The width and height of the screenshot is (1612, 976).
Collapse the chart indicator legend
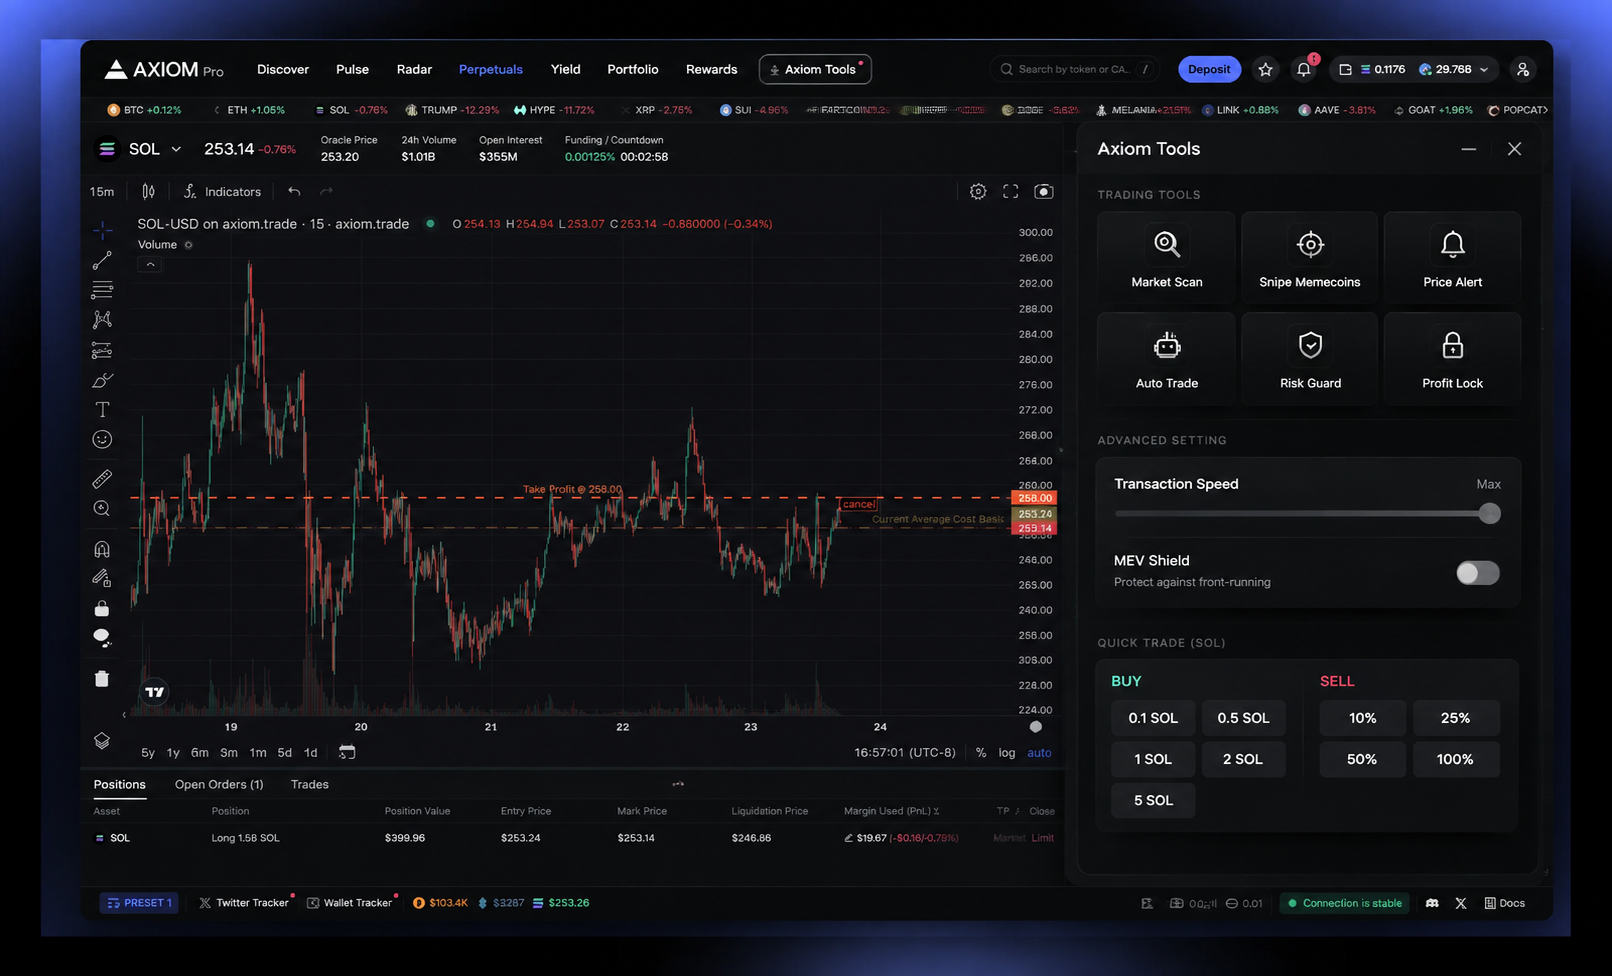[150, 265]
